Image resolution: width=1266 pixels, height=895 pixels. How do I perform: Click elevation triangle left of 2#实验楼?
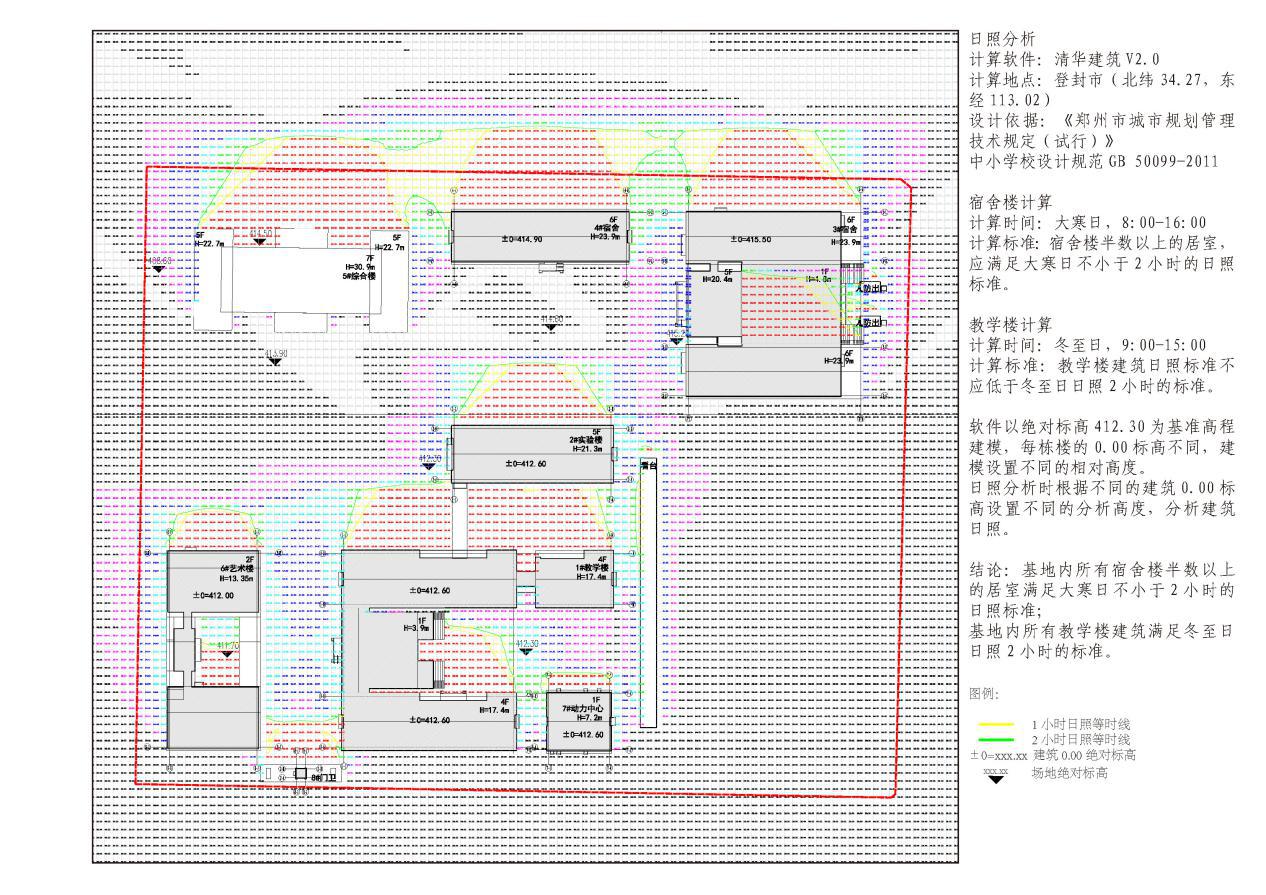point(429,467)
